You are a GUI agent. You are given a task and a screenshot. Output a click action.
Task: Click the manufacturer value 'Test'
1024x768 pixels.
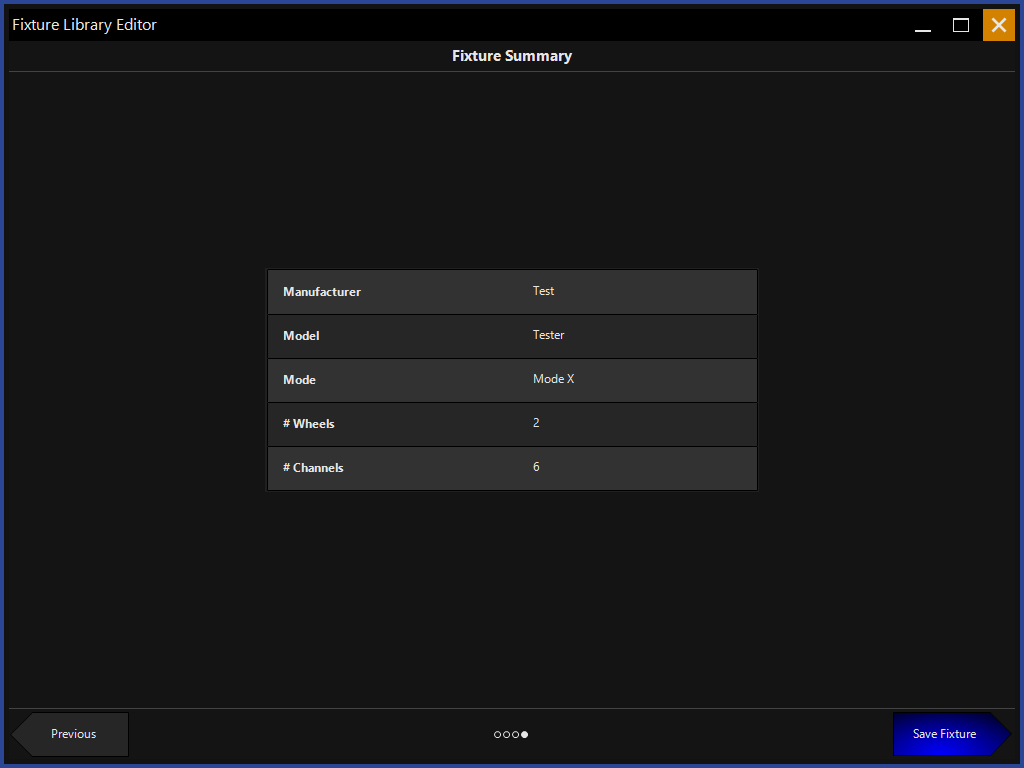(543, 291)
